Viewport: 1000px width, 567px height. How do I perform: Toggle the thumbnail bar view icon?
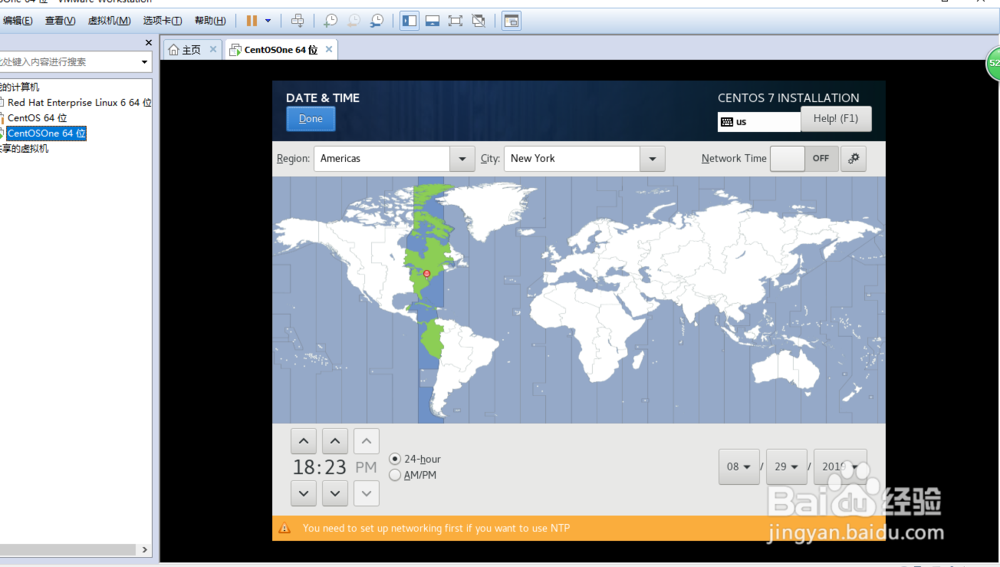(x=432, y=21)
